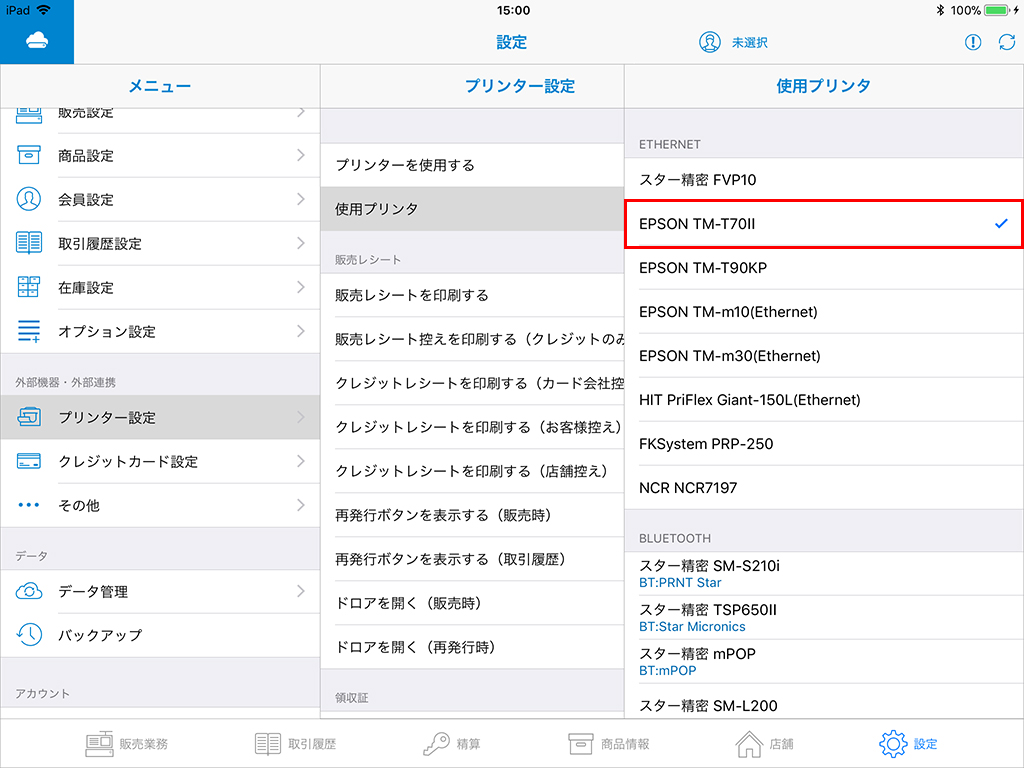
Task: Tap the 精算 key icon
Action: [x=436, y=744]
